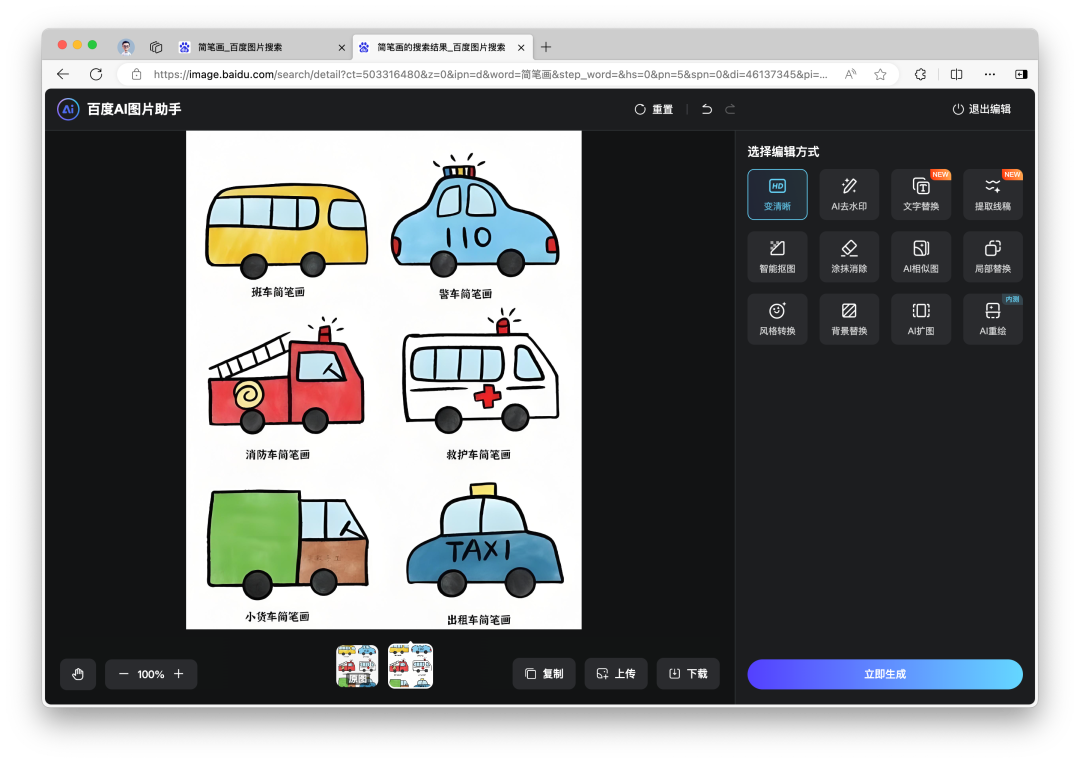Choose the AI重绘 redraw tool
The image size is (1080, 763).
[x=993, y=319]
